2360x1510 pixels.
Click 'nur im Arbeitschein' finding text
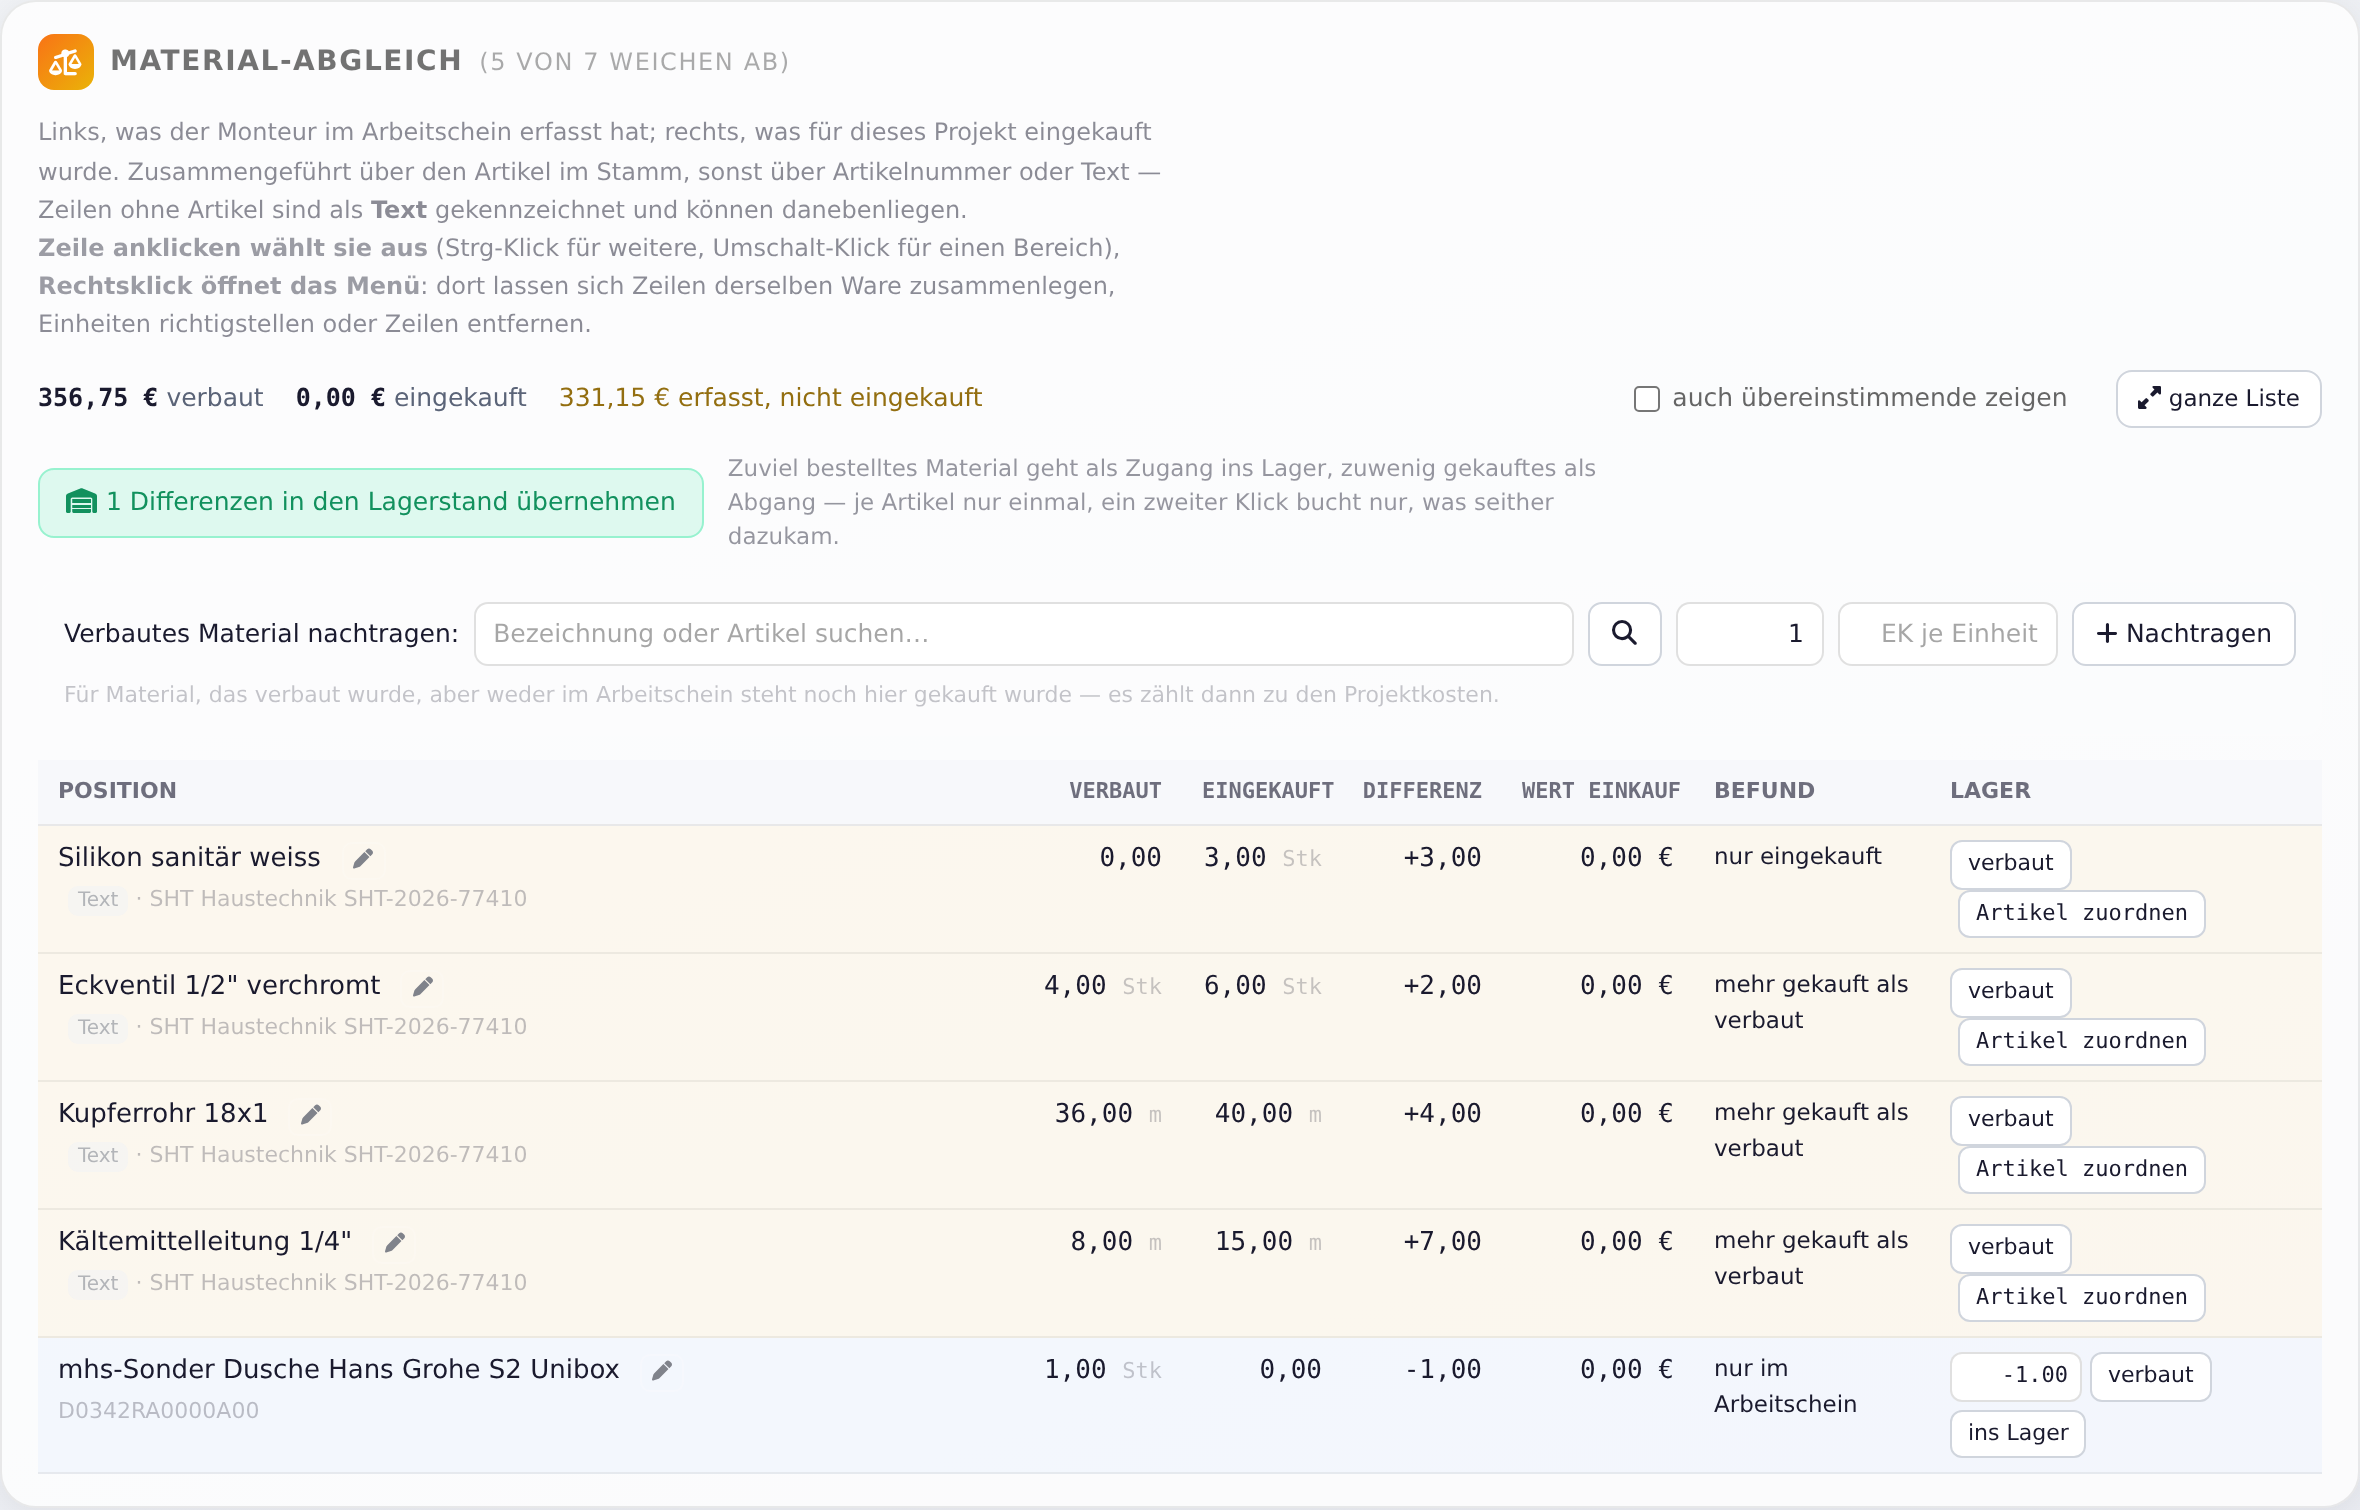[x=1785, y=1386]
